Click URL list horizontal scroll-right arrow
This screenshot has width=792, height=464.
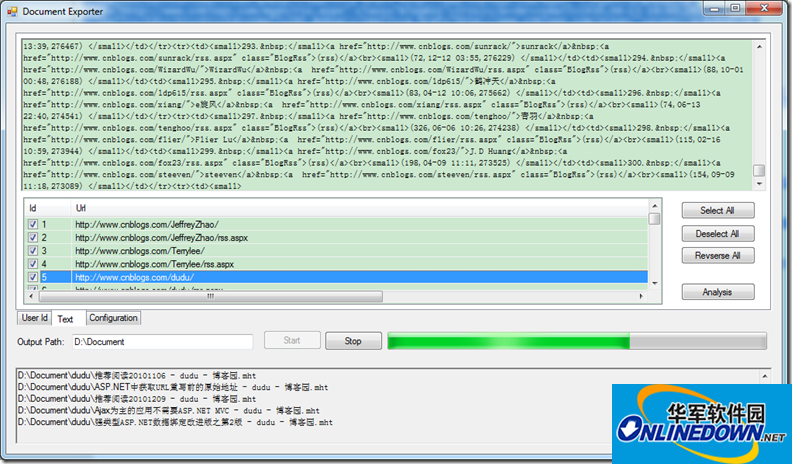point(641,296)
